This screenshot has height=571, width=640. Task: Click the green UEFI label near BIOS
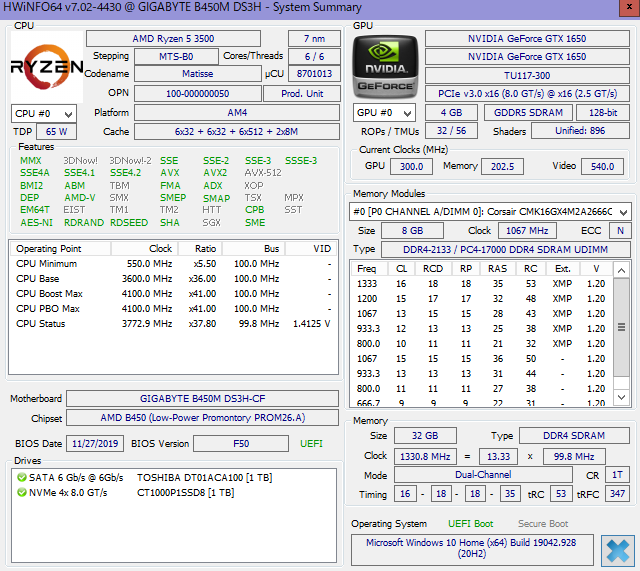(312, 443)
